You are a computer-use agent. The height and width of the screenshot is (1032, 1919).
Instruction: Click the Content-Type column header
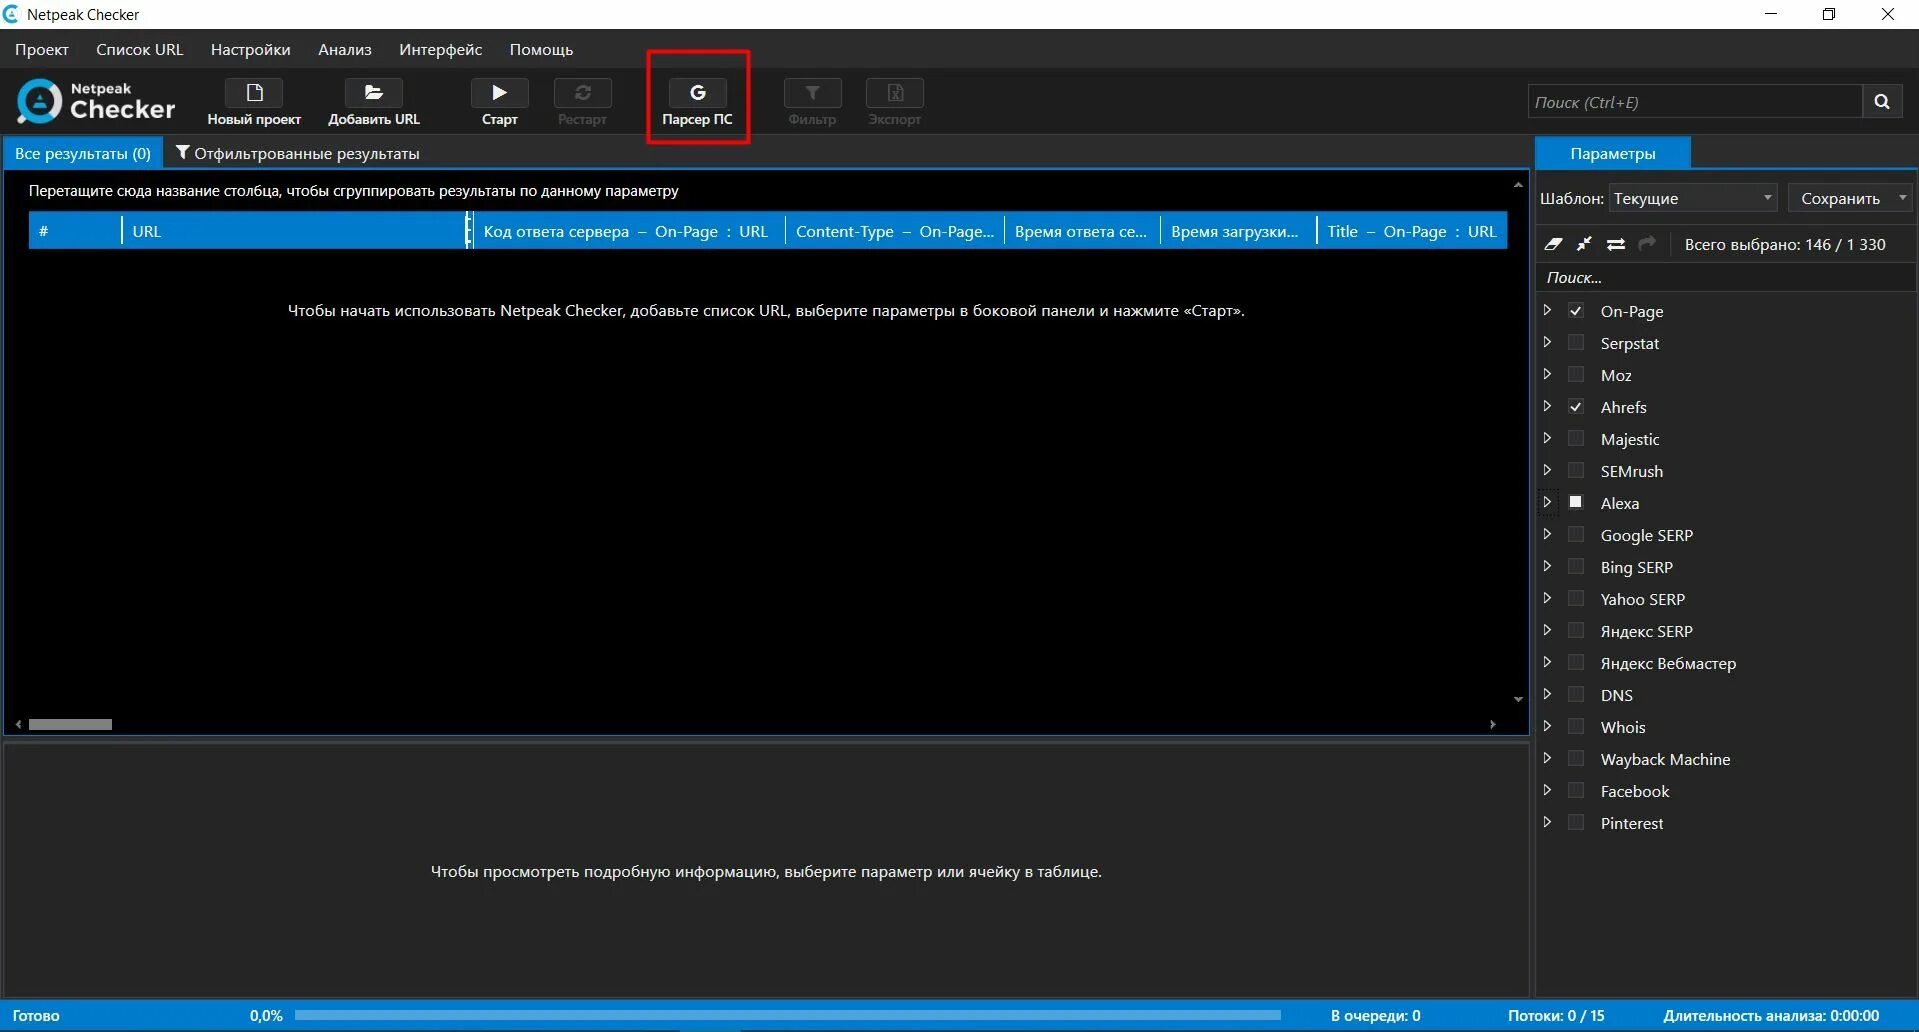point(895,231)
